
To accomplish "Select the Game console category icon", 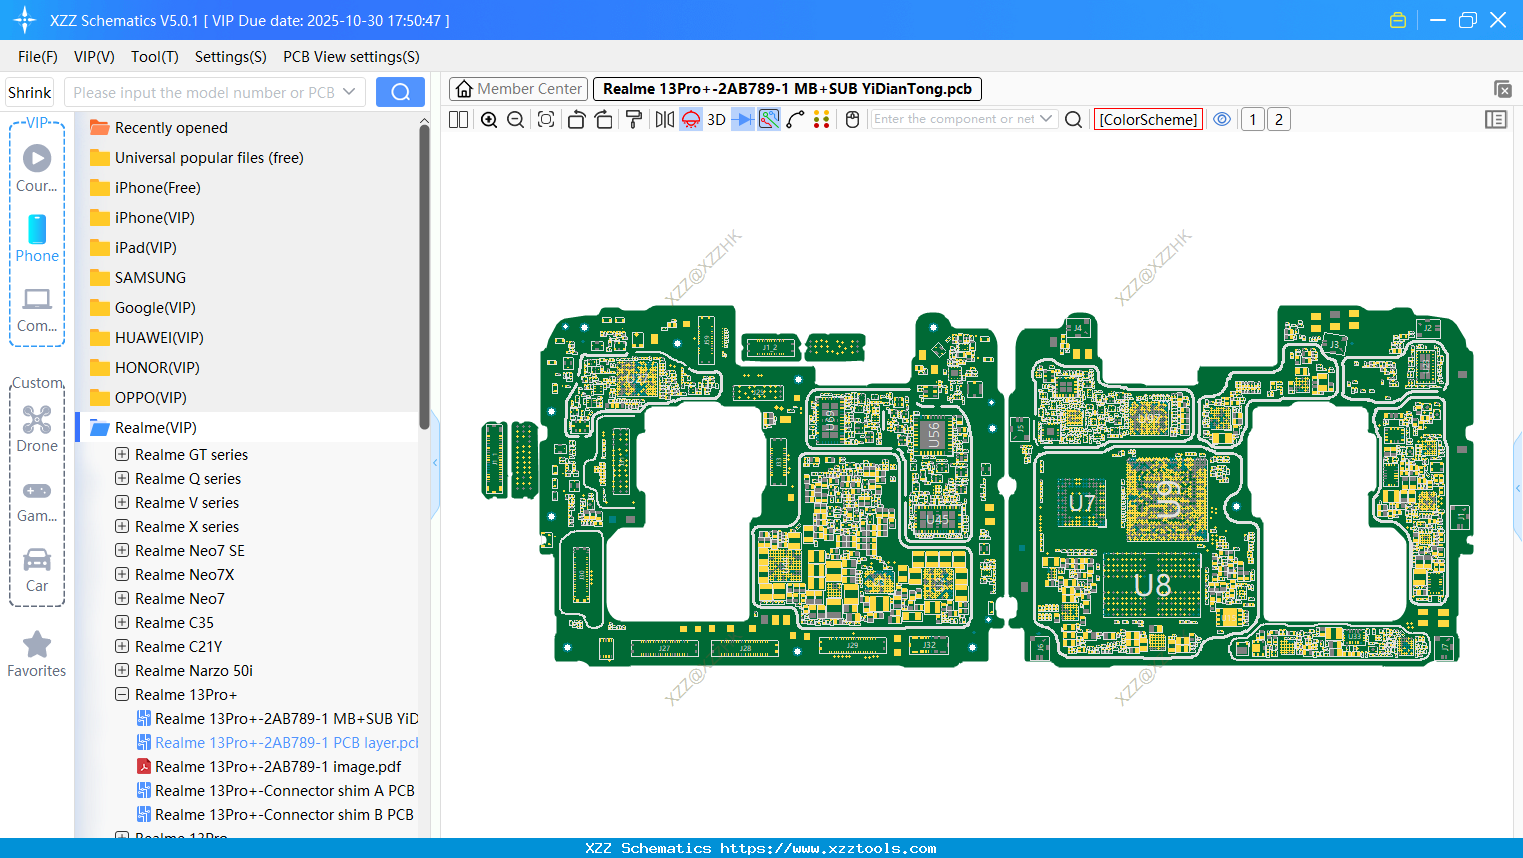I will (x=37, y=500).
